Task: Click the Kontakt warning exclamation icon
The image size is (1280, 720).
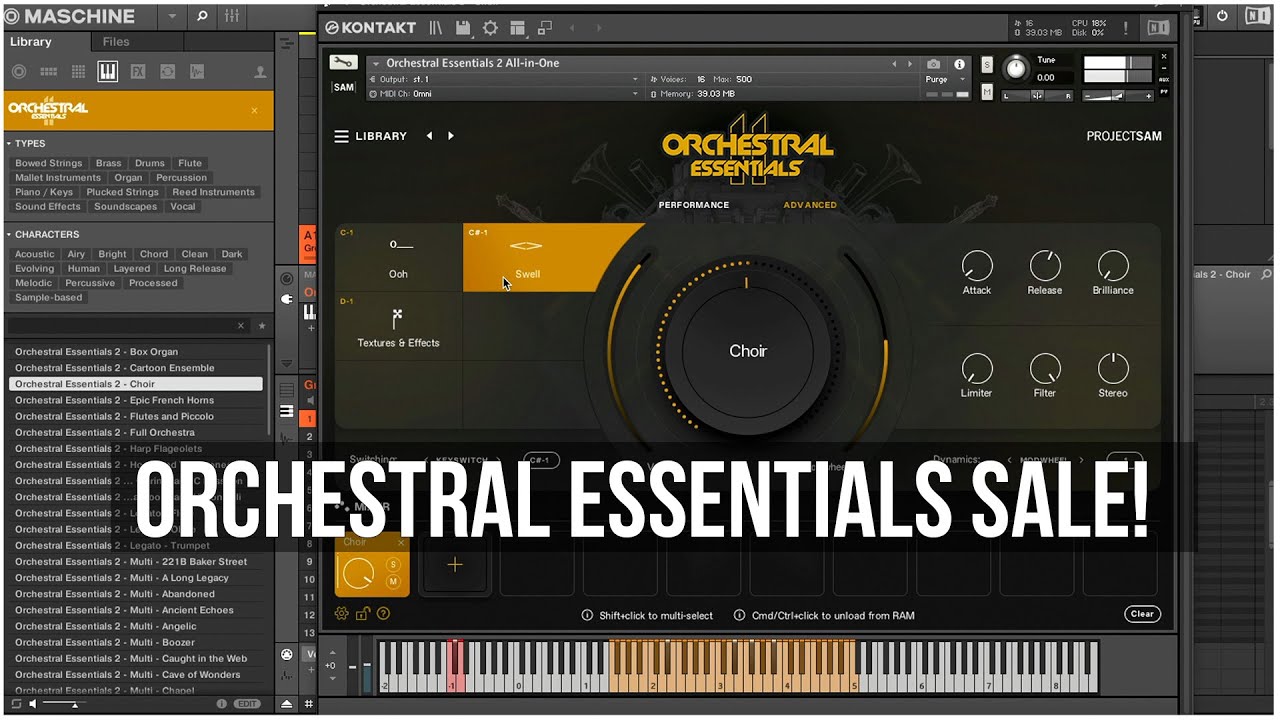Action: (x=1125, y=28)
